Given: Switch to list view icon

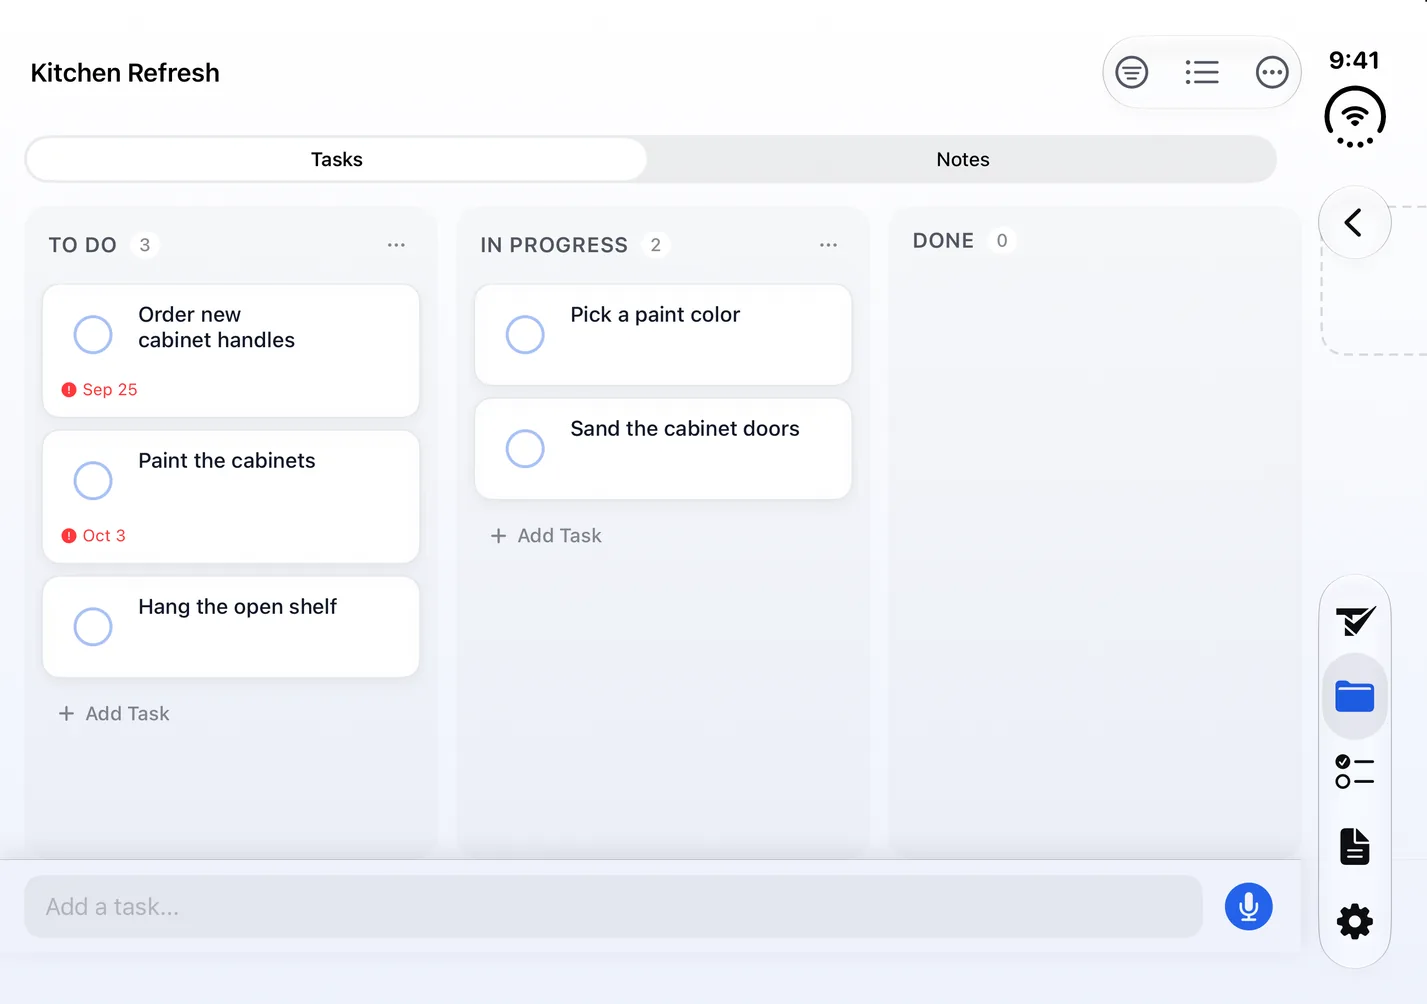Looking at the screenshot, I should click(1202, 72).
